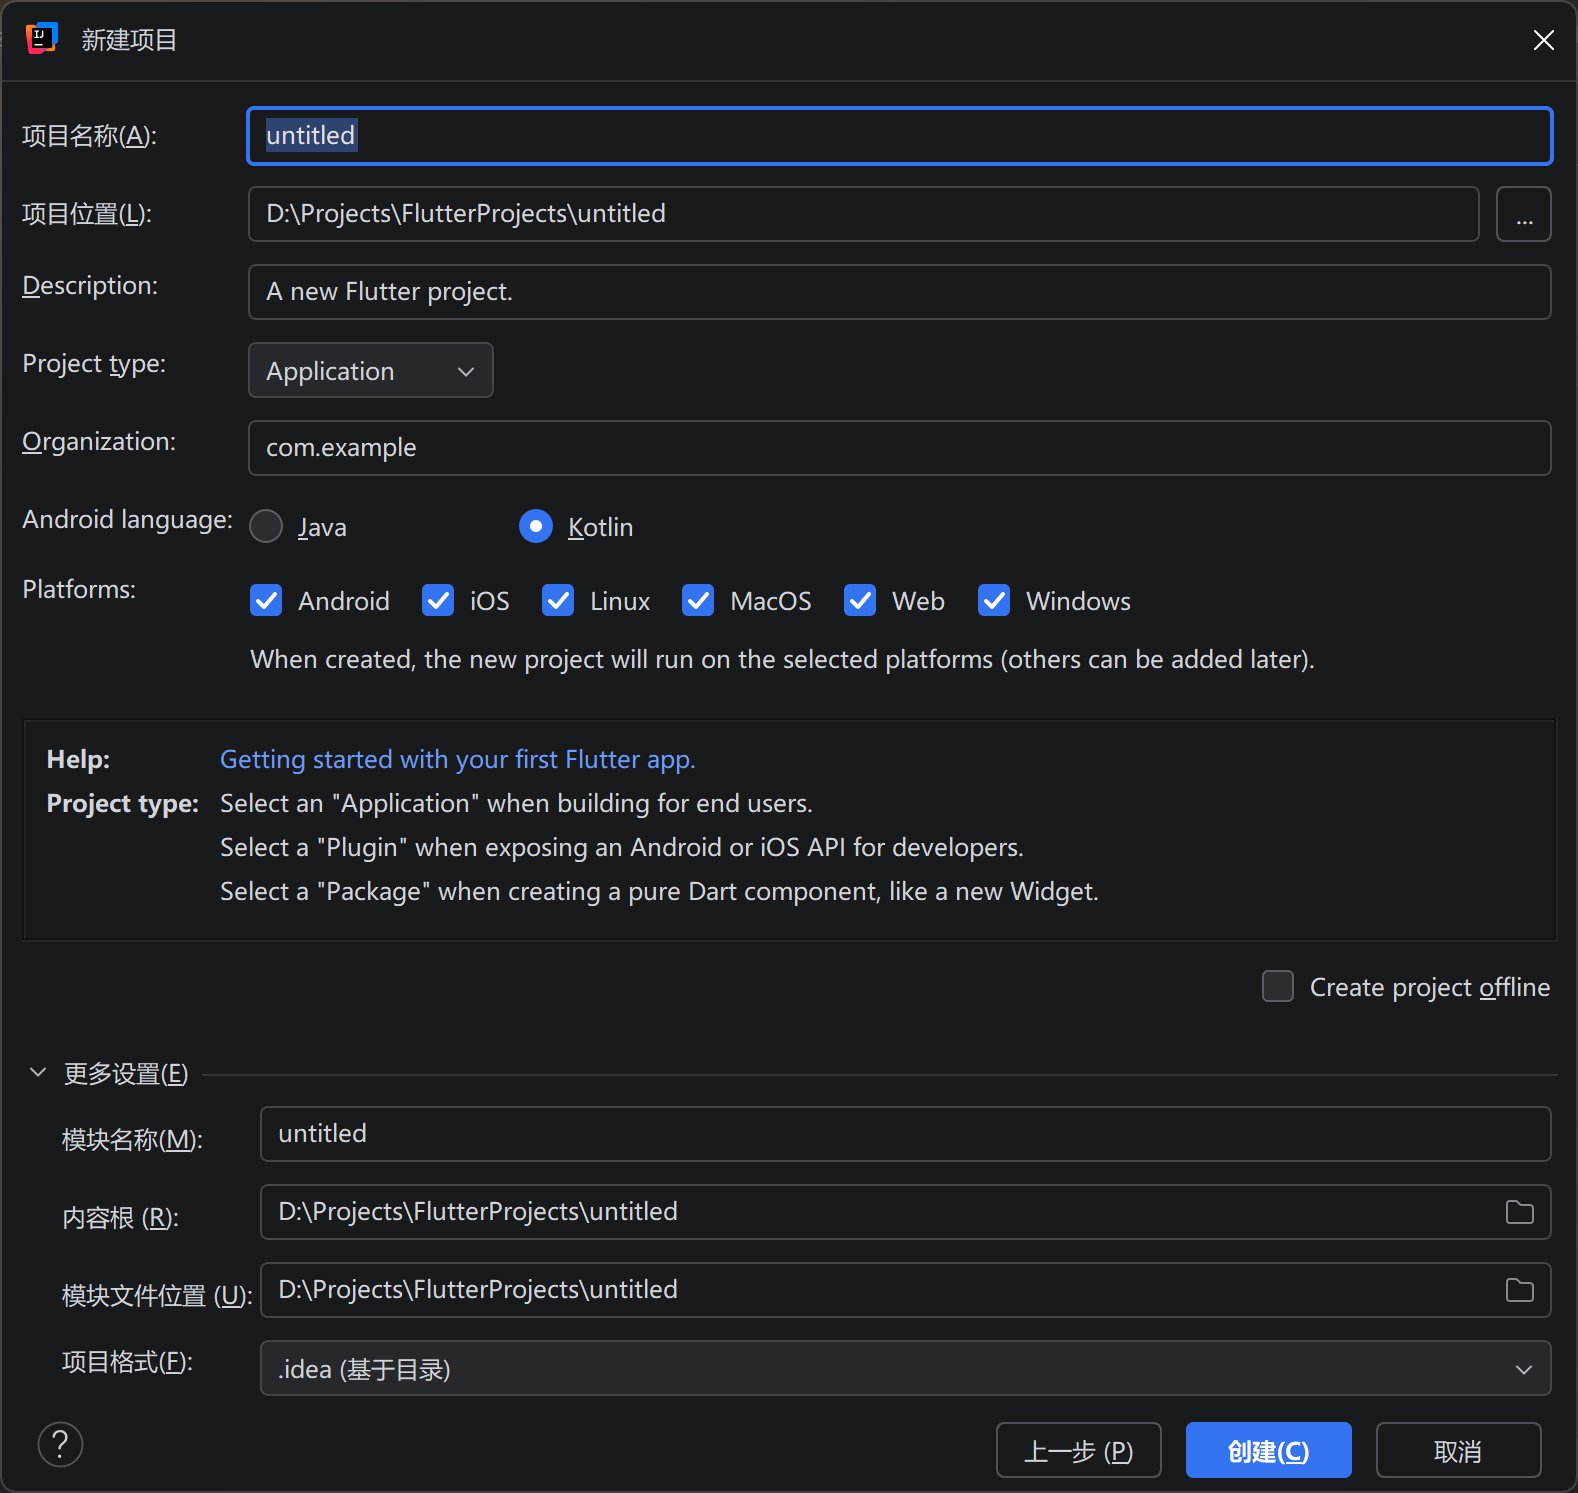Uncheck the iOS platform checkbox
This screenshot has height=1493, width=1578.
[x=438, y=600]
